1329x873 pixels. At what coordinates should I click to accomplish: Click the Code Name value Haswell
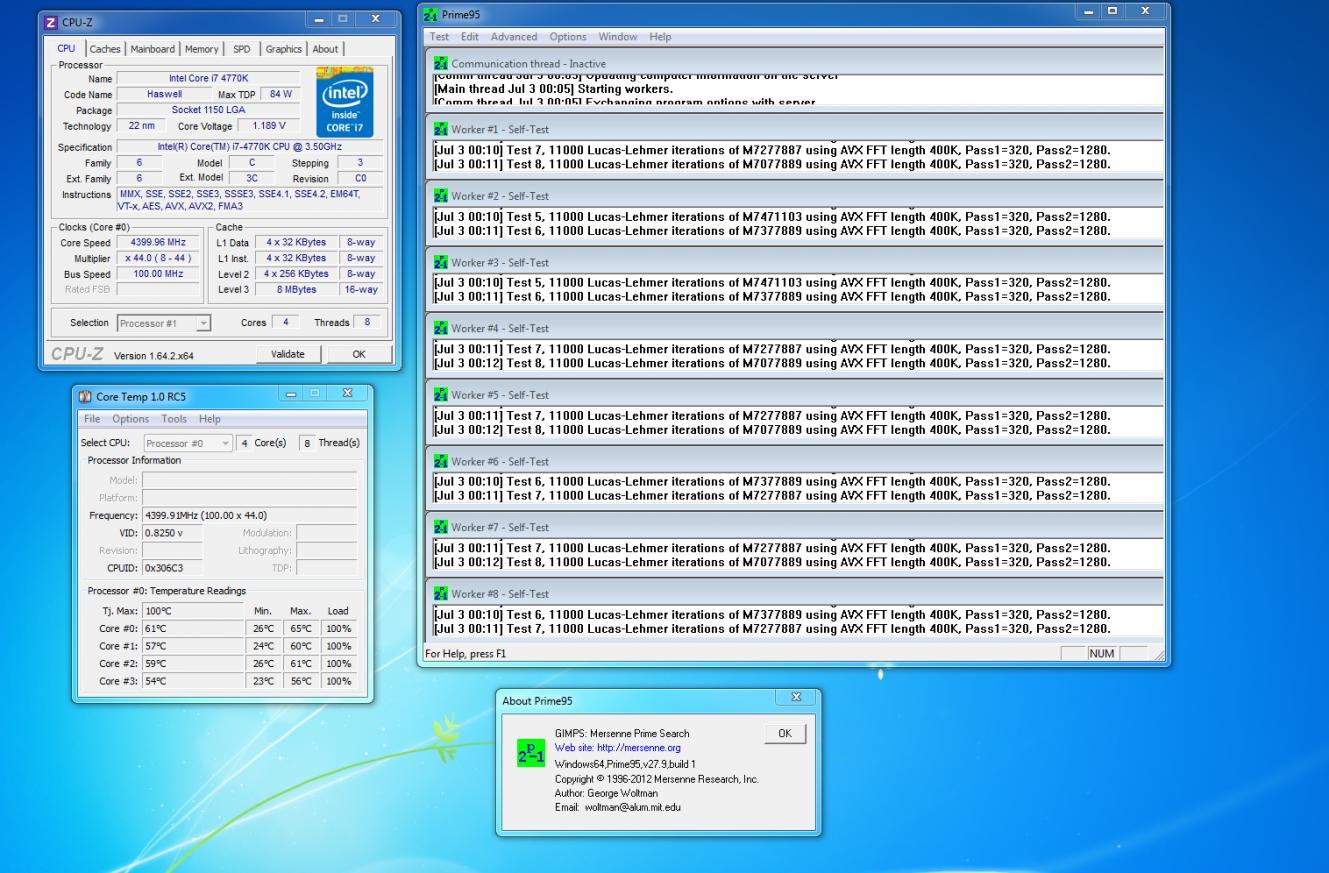164,94
